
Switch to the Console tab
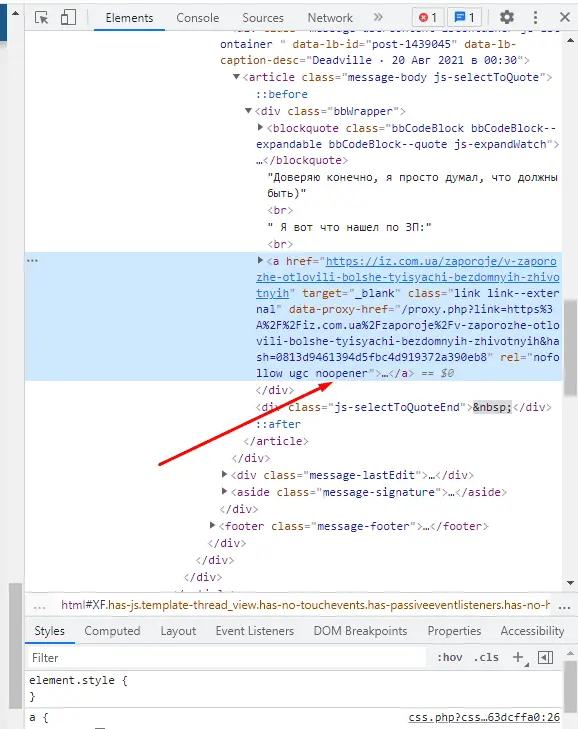tap(198, 18)
